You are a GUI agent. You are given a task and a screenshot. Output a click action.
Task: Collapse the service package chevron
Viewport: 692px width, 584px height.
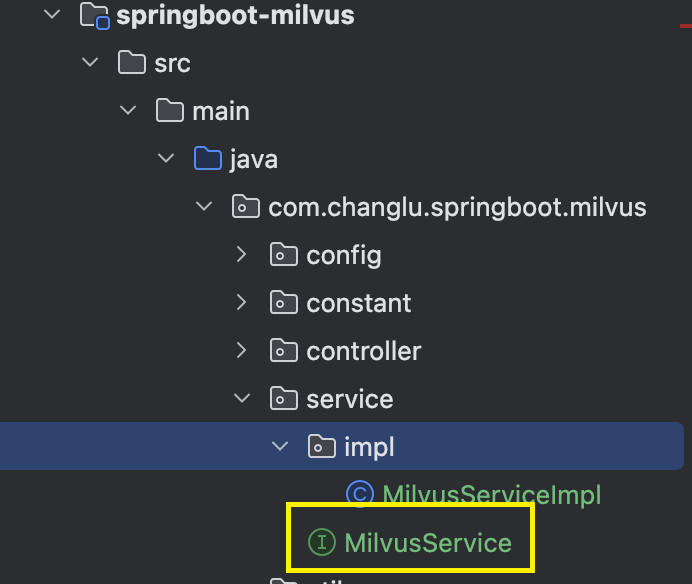click(242, 398)
